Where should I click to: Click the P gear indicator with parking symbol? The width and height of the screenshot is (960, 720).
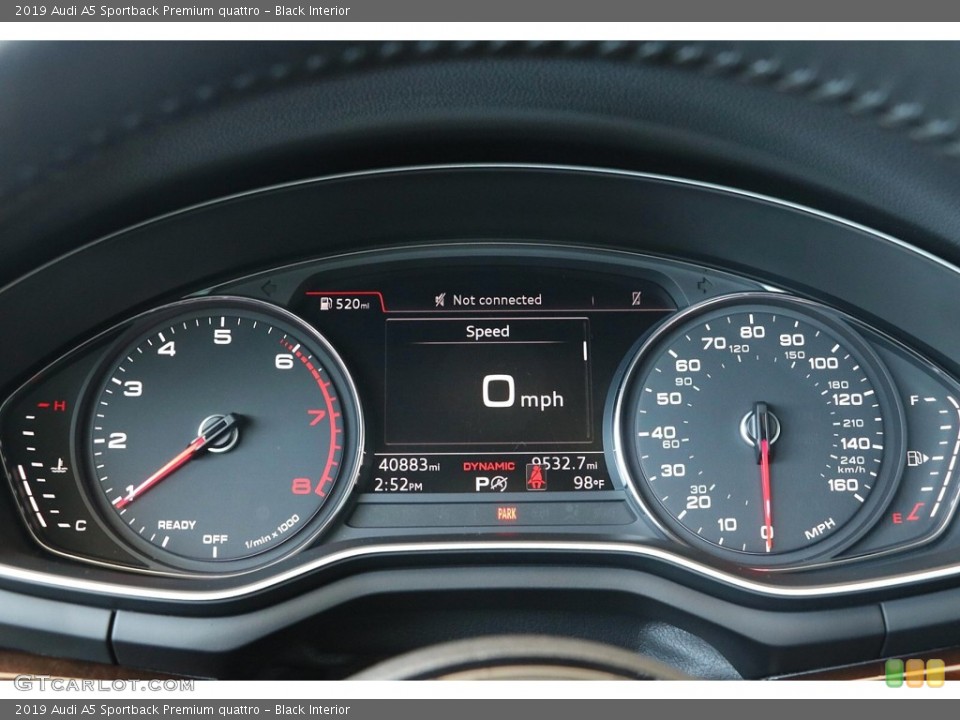pos(492,484)
